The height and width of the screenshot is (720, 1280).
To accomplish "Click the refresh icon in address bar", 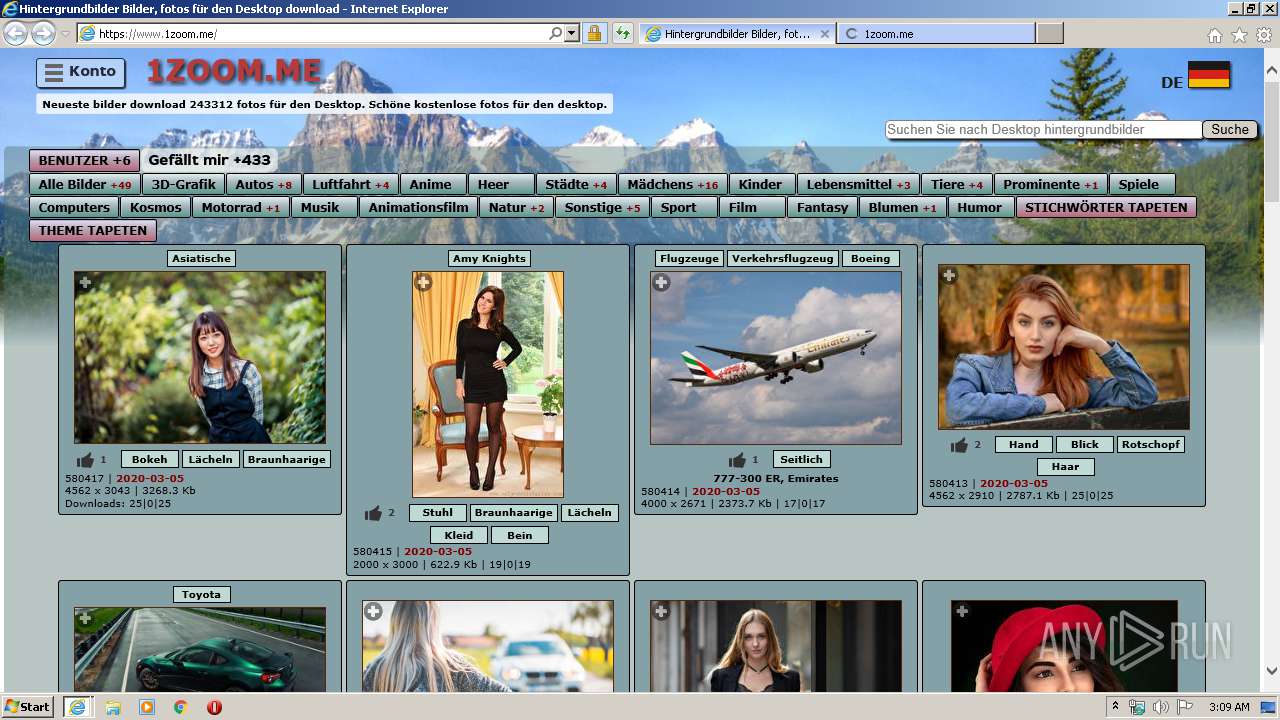I will 622,34.
